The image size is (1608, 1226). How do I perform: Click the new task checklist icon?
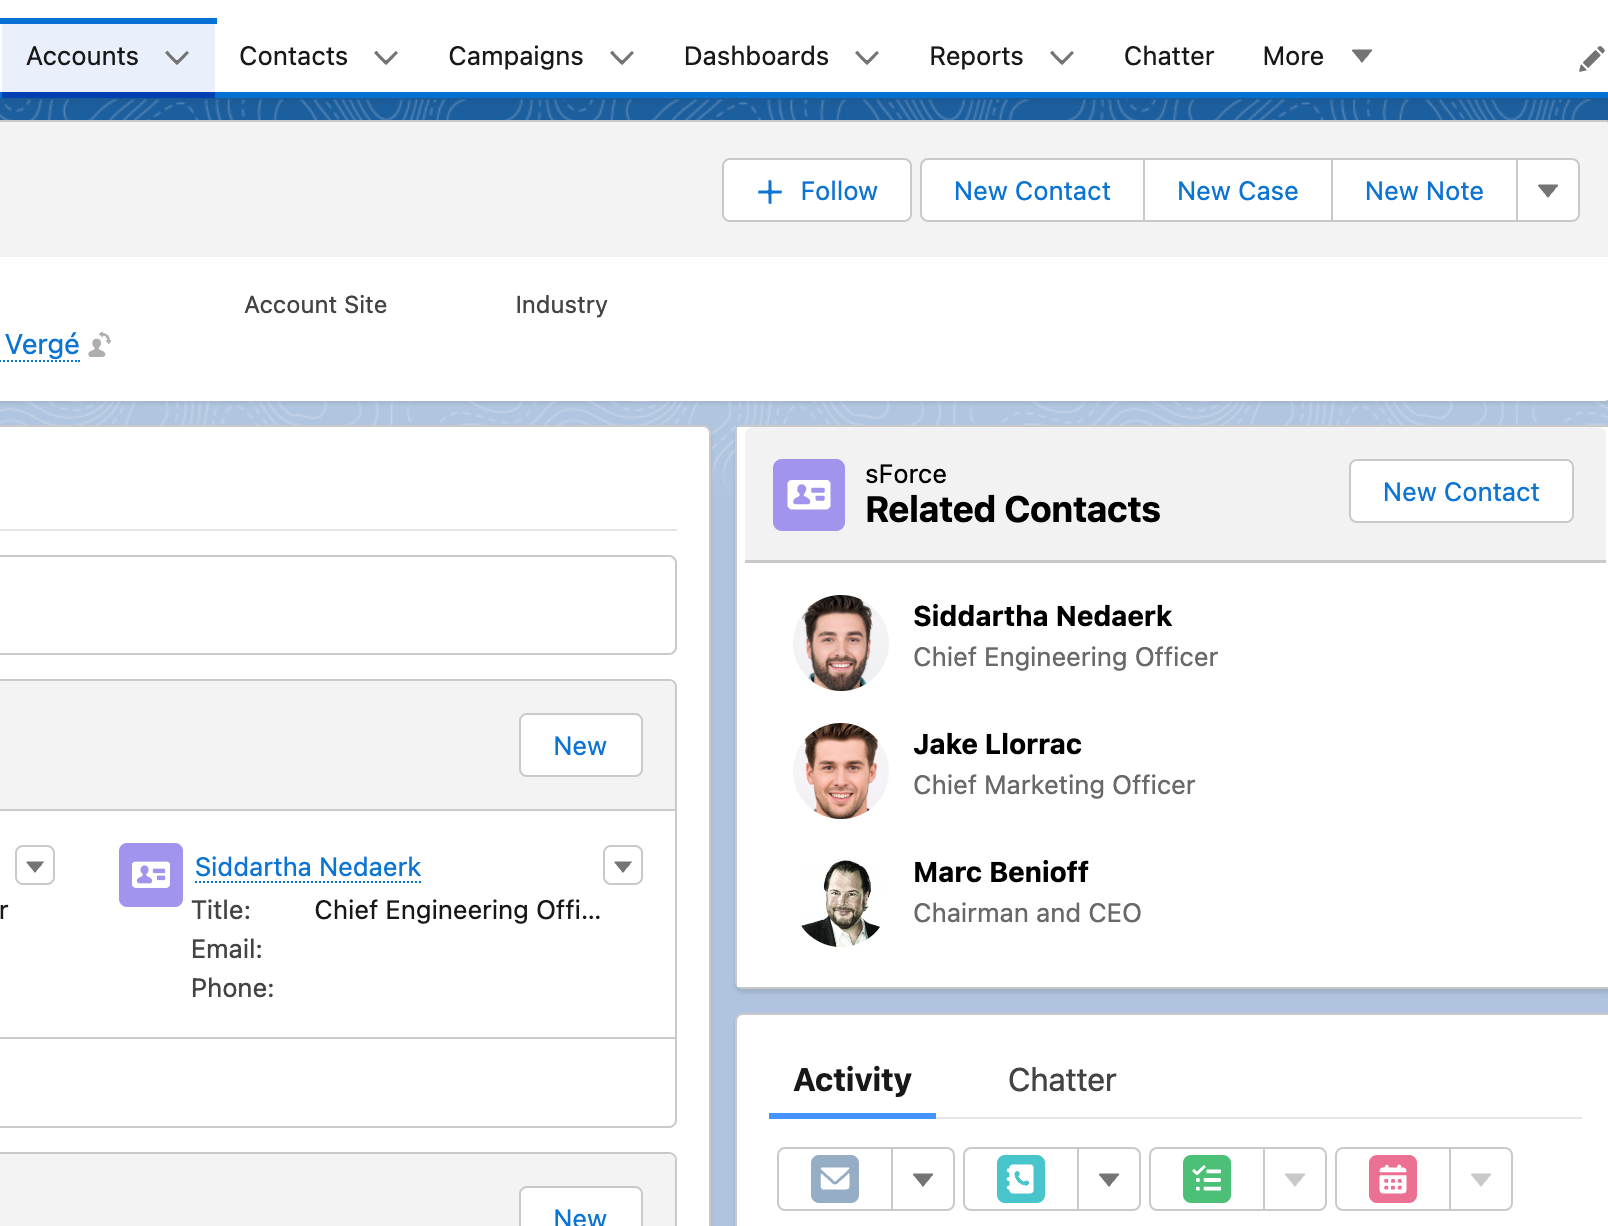[x=1207, y=1180]
